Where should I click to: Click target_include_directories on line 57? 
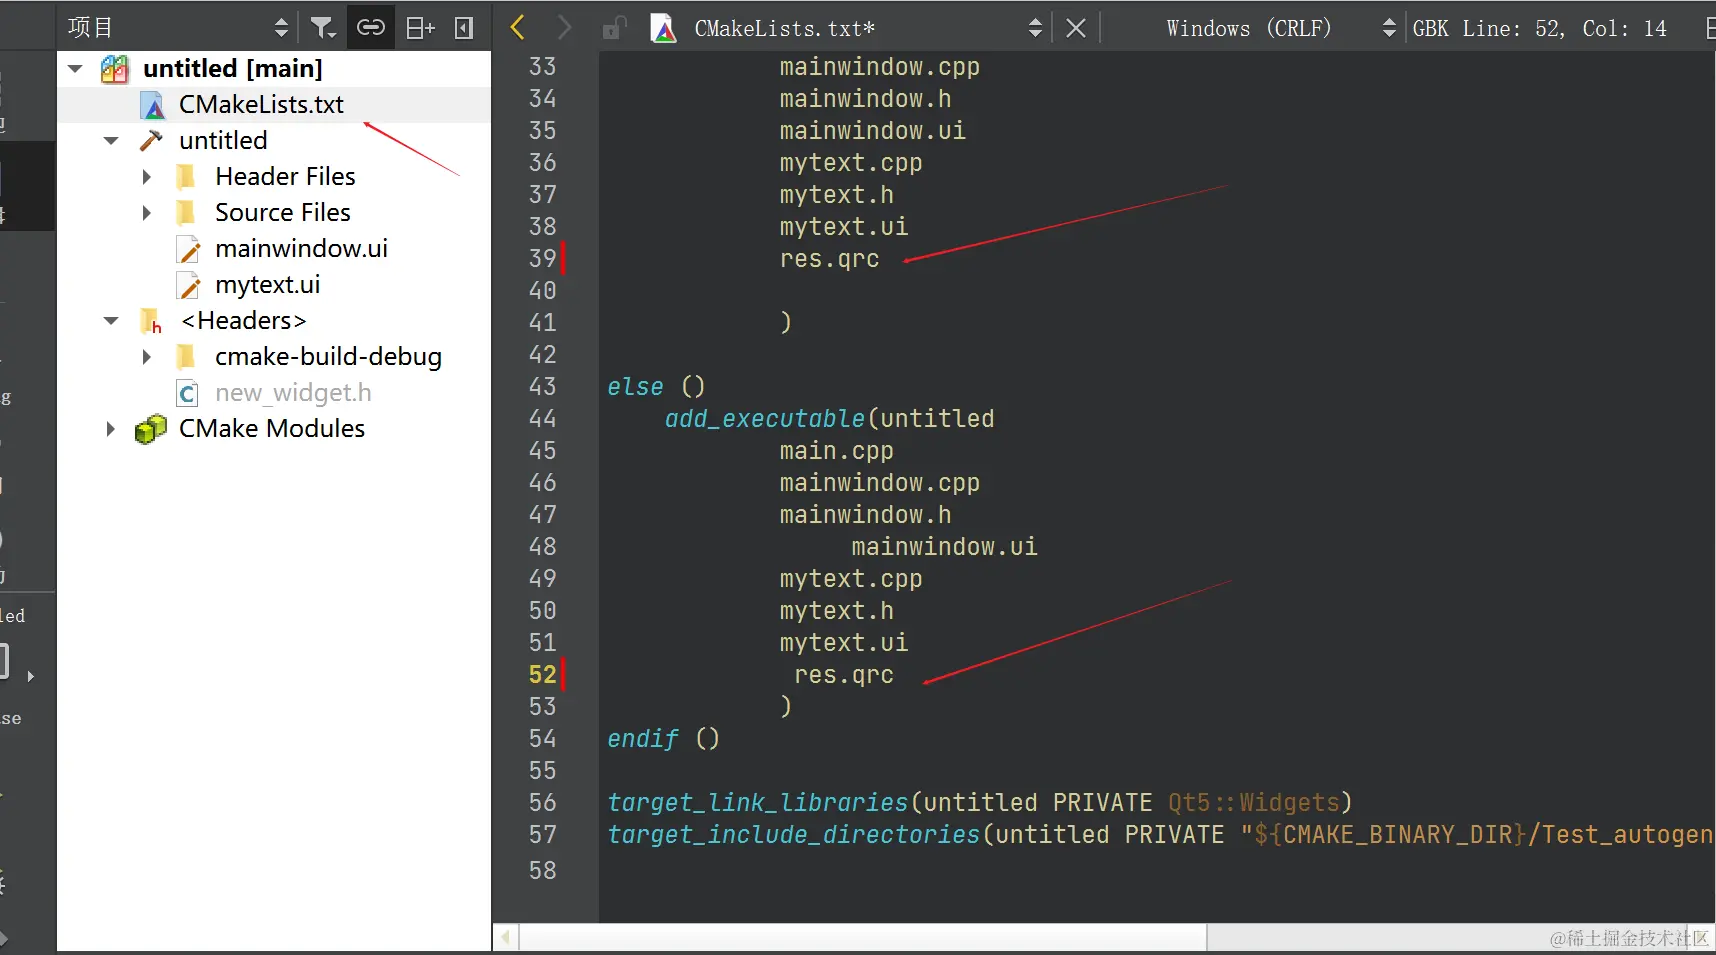[x=794, y=835]
